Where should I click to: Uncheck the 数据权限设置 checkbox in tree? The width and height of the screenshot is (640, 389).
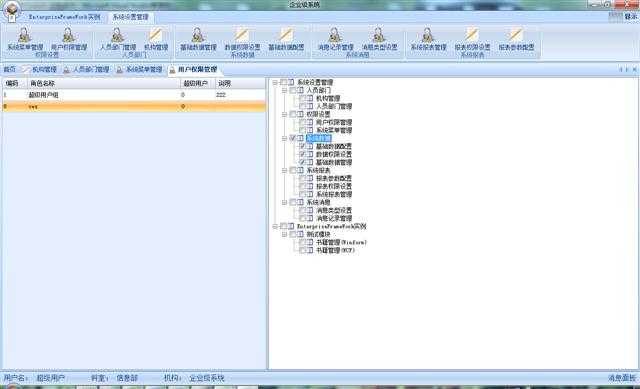302,154
